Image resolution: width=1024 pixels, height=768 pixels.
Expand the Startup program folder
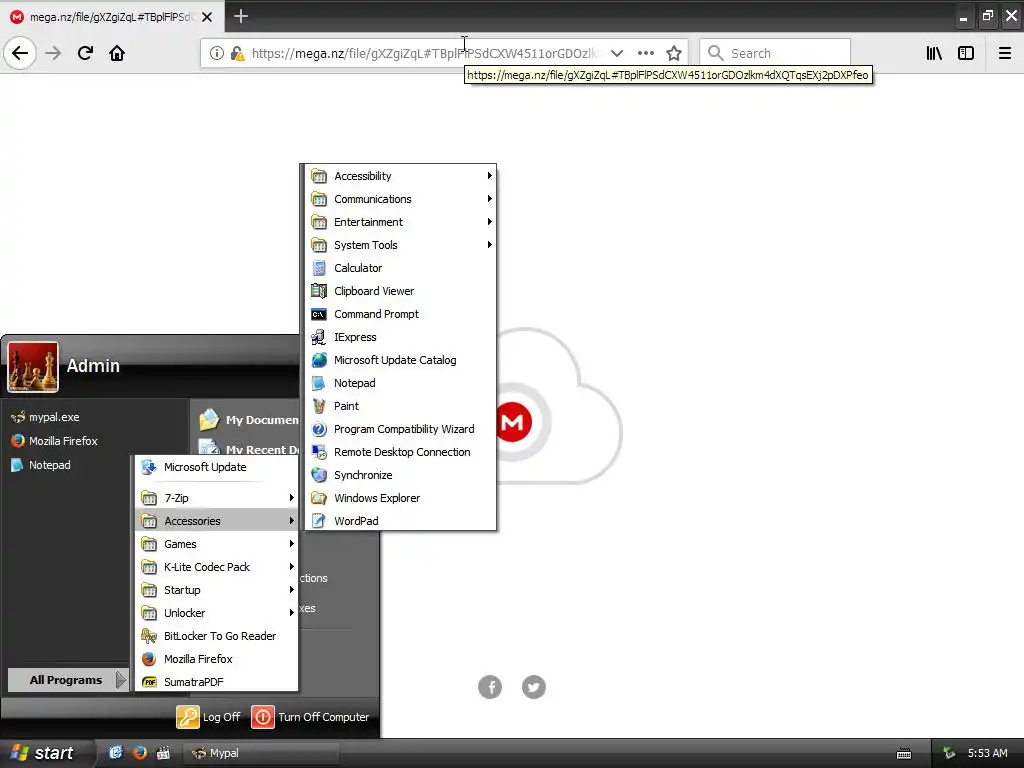[216, 590]
